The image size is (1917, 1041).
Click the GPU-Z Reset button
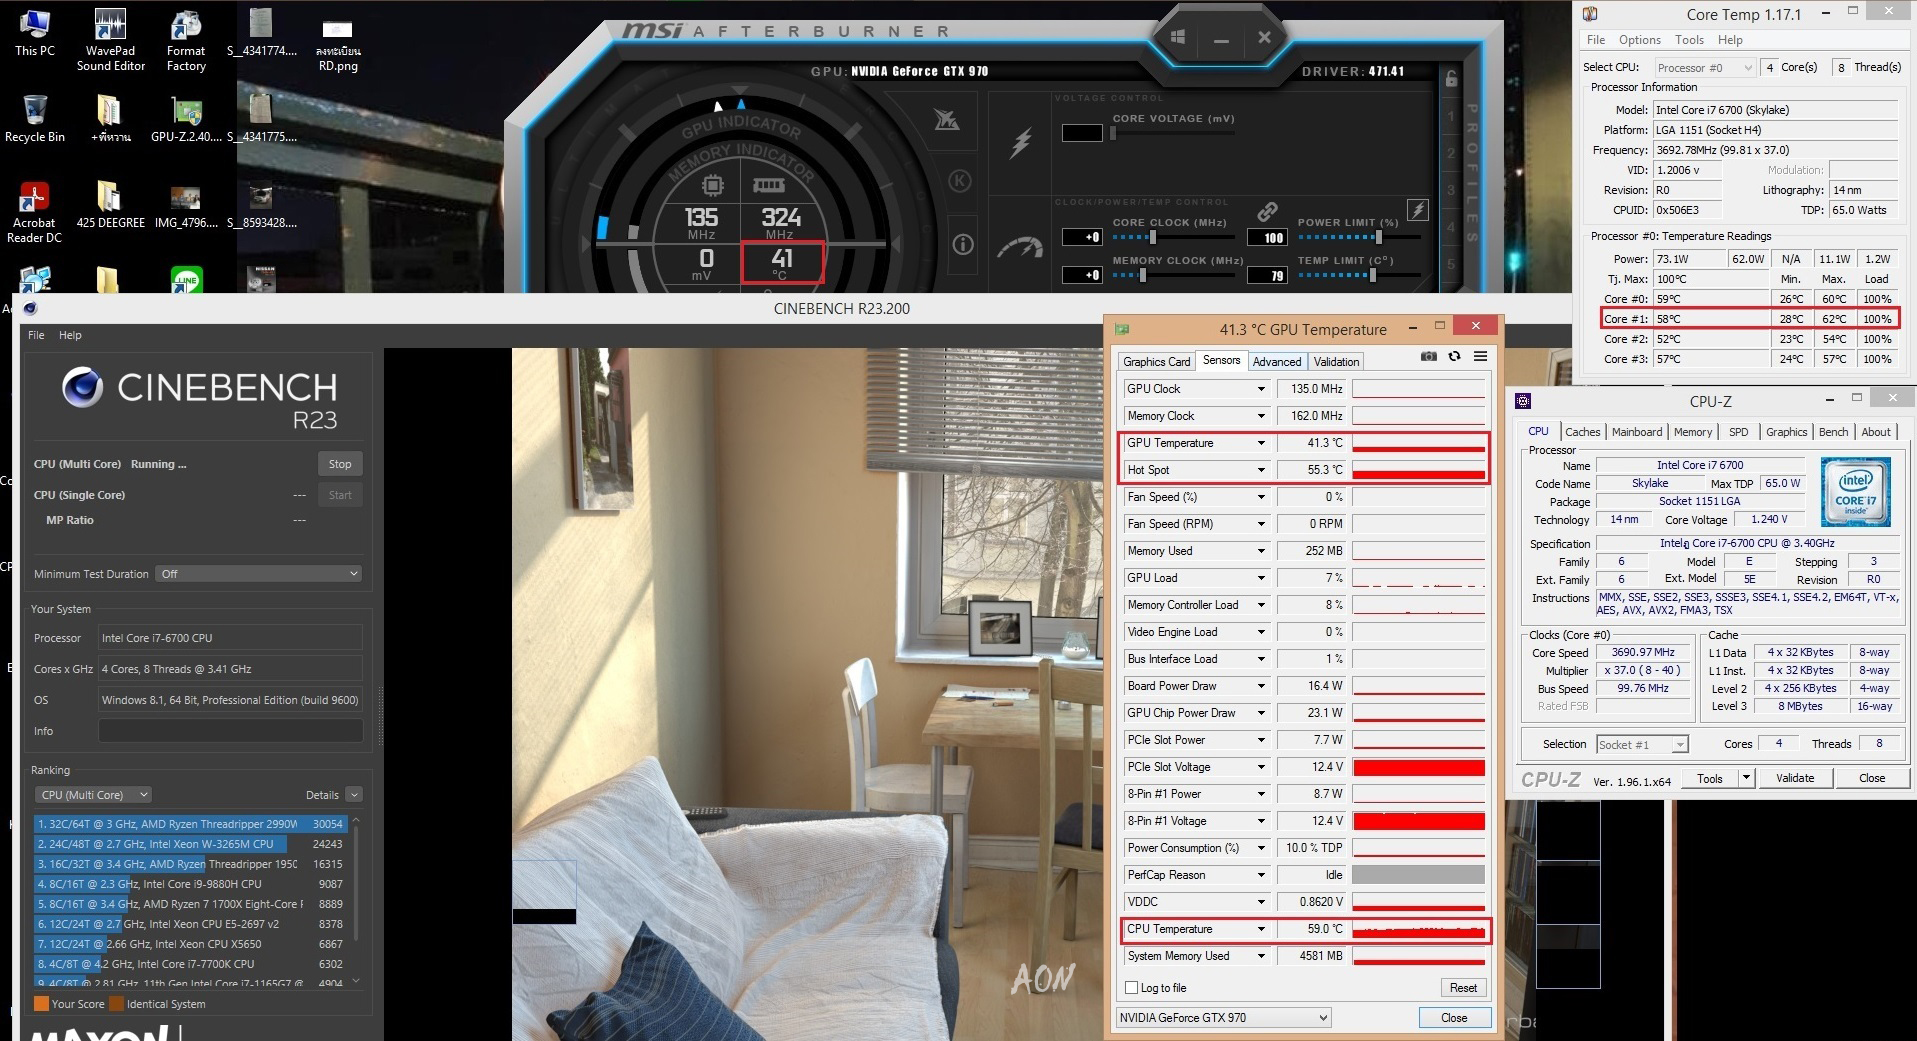point(1463,988)
